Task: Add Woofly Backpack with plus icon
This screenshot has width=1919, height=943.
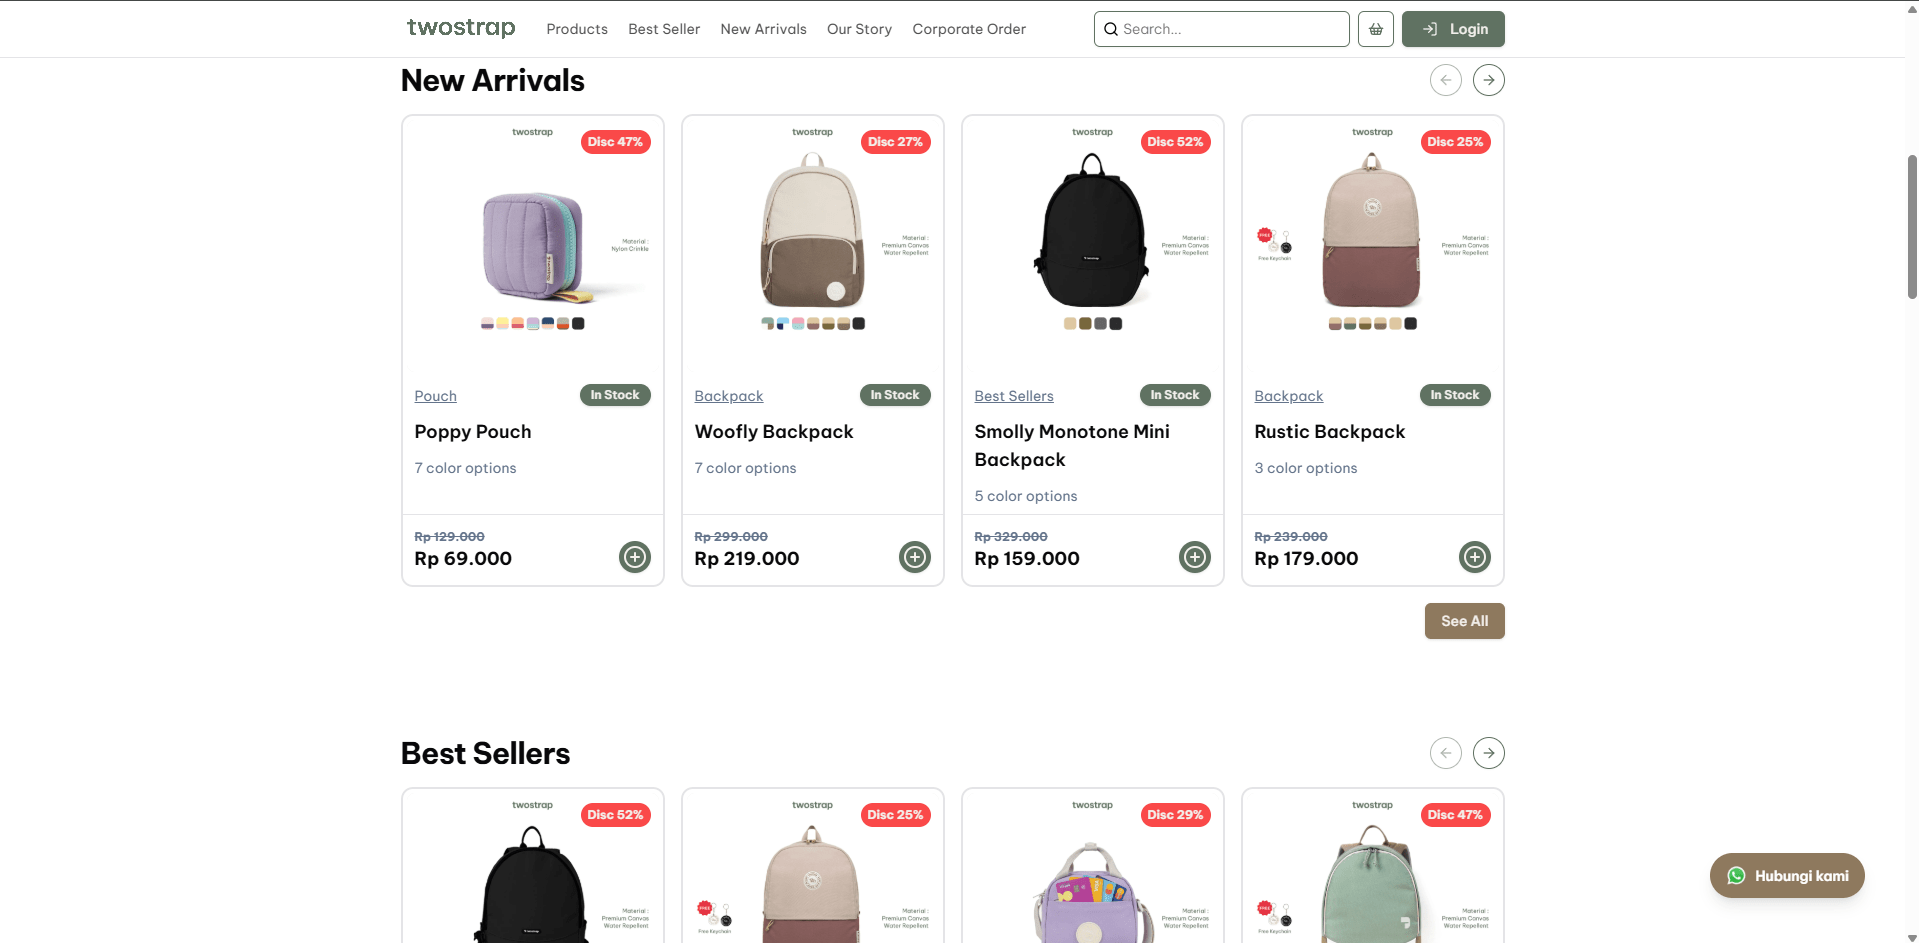Action: pos(914,557)
